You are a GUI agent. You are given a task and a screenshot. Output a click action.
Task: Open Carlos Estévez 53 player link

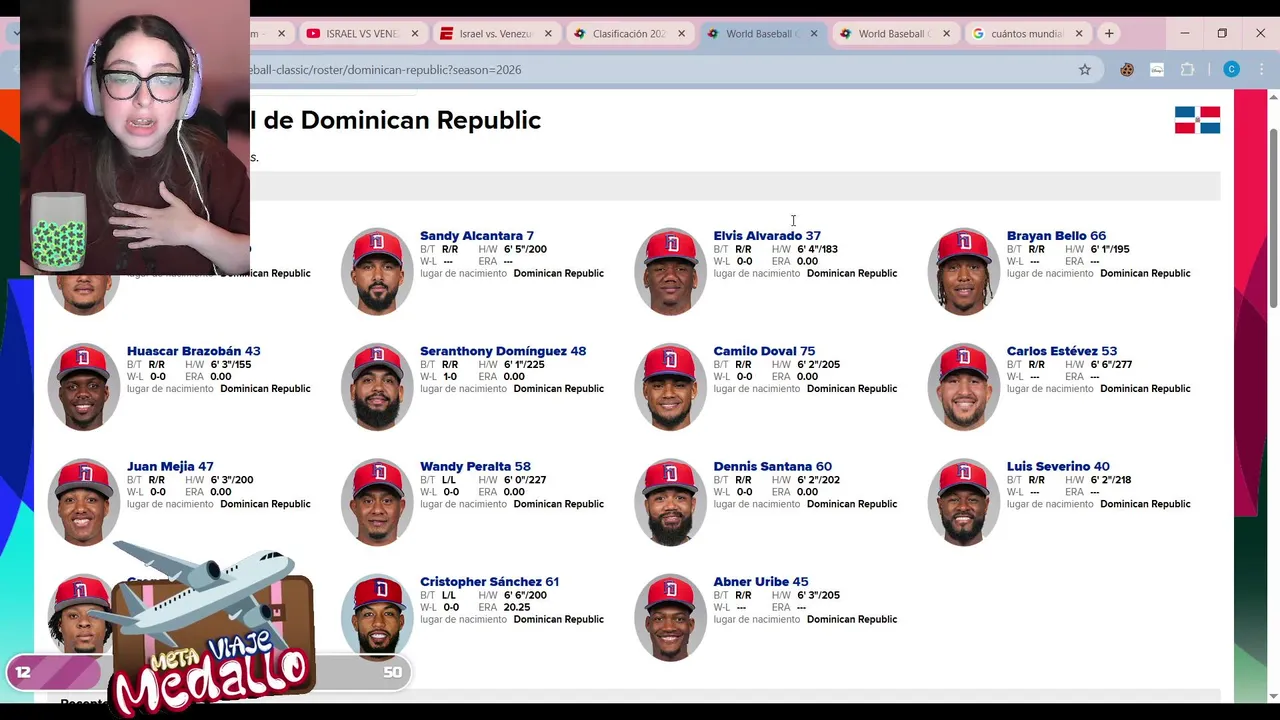coord(1062,351)
